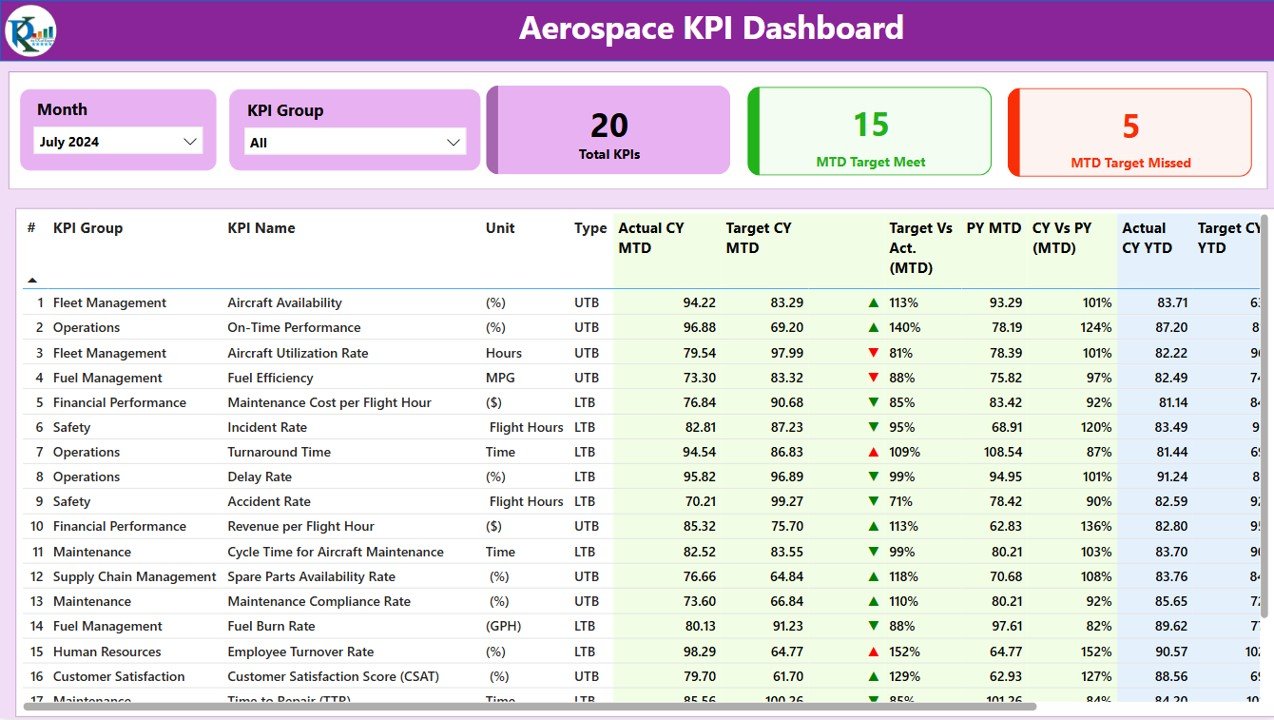
Task: Click the Total KPIs card
Action: [608, 130]
